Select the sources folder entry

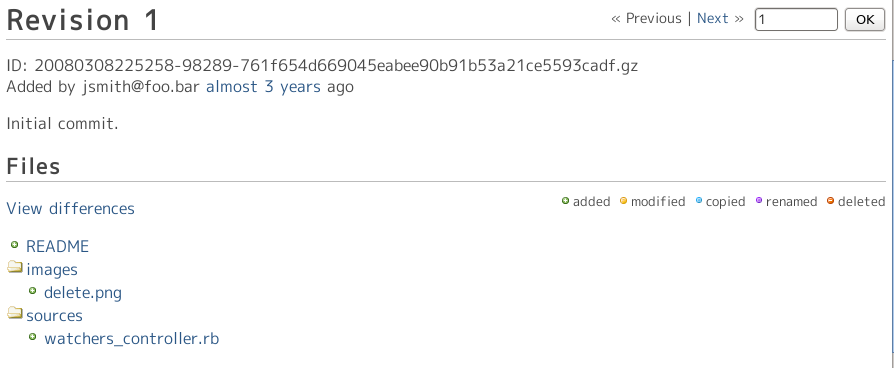coord(54,316)
